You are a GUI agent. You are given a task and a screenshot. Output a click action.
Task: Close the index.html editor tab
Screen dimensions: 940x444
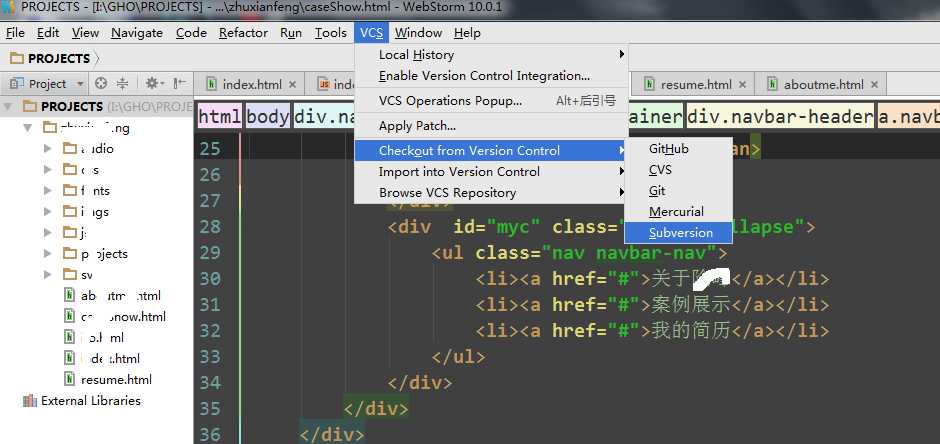point(293,84)
